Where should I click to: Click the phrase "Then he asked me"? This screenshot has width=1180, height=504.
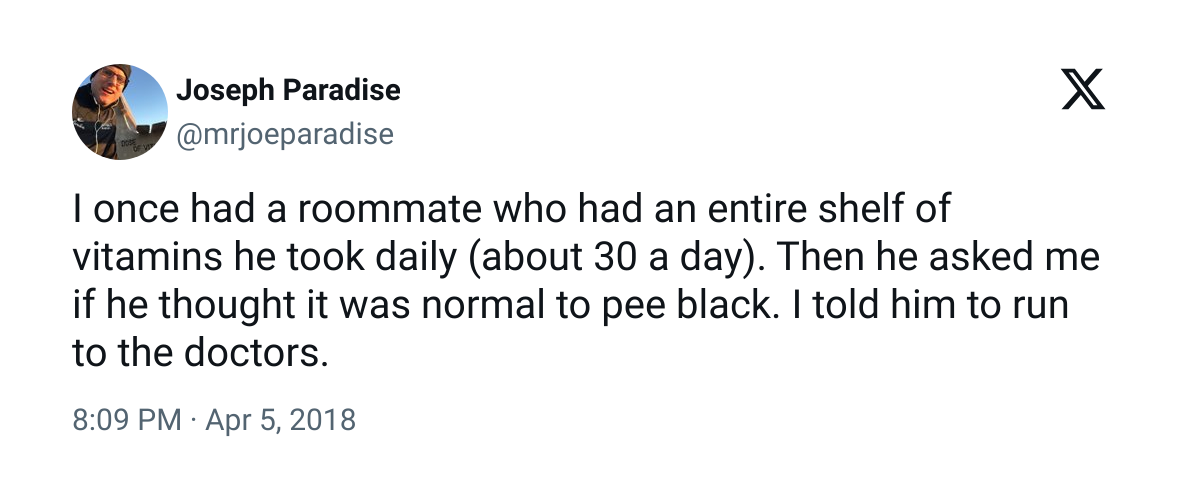tap(936, 257)
